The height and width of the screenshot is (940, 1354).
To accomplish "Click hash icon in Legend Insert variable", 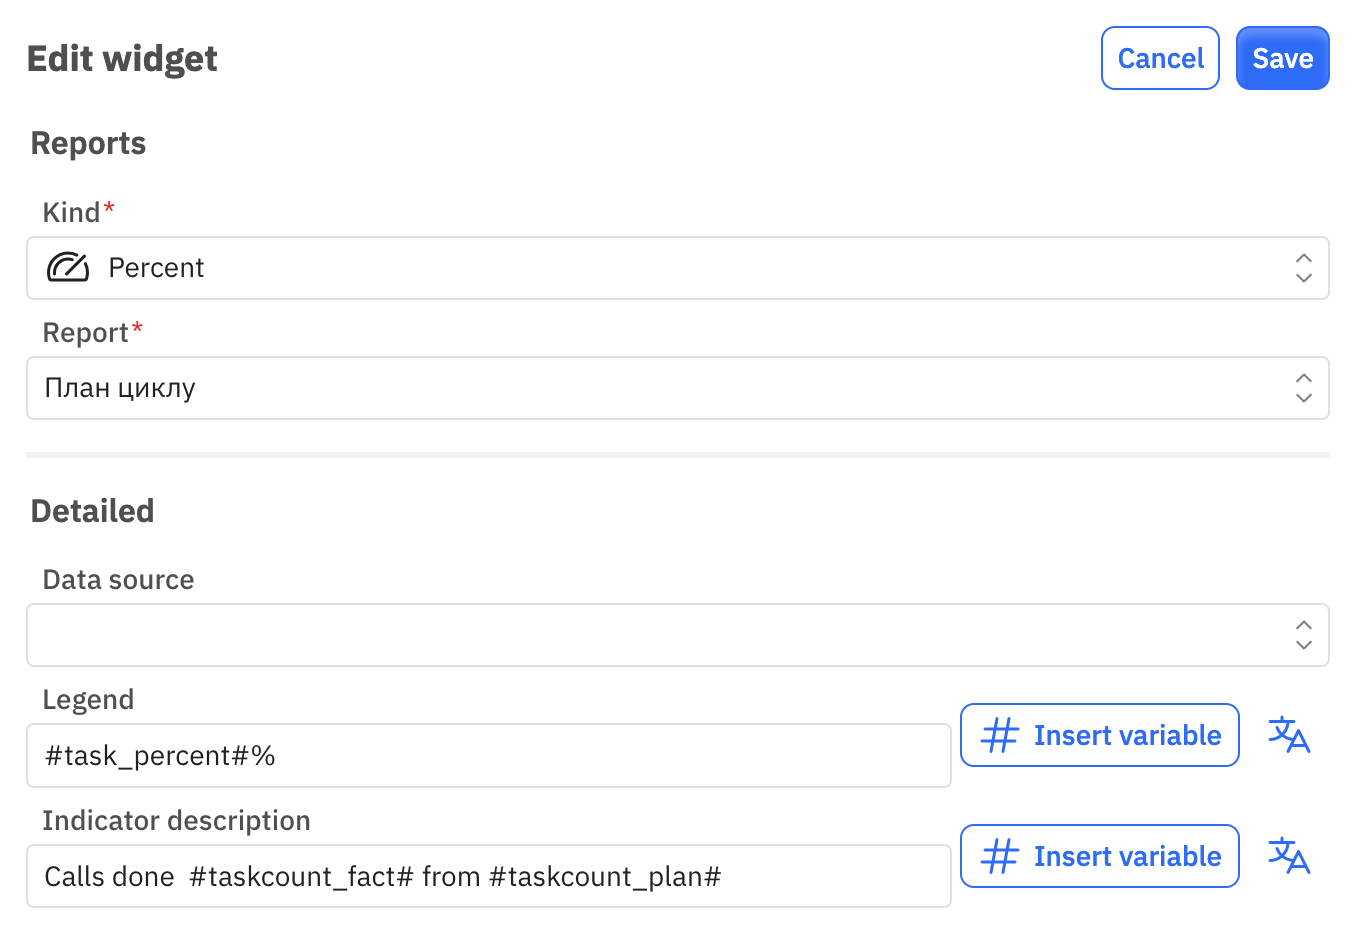I will coord(1000,735).
